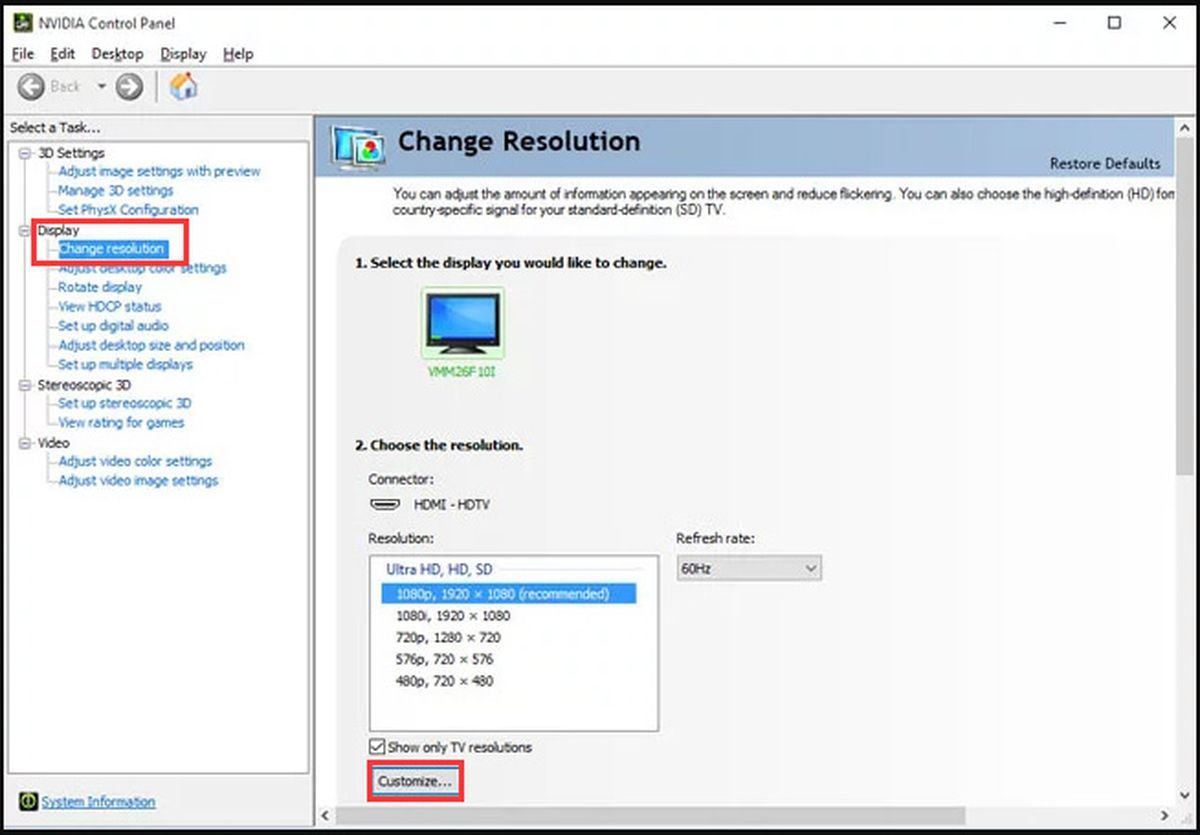Select the VMM26F10I monitor display icon
This screenshot has width=1200, height=835.
[x=463, y=324]
